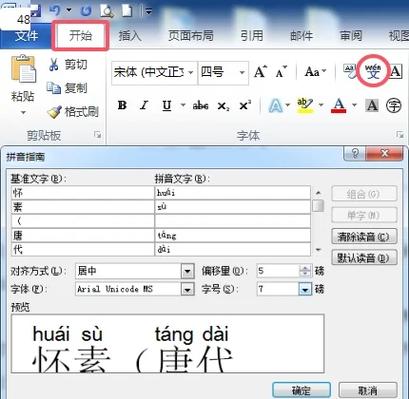
Task: Click the dialog help question mark button
Action: (355, 153)
